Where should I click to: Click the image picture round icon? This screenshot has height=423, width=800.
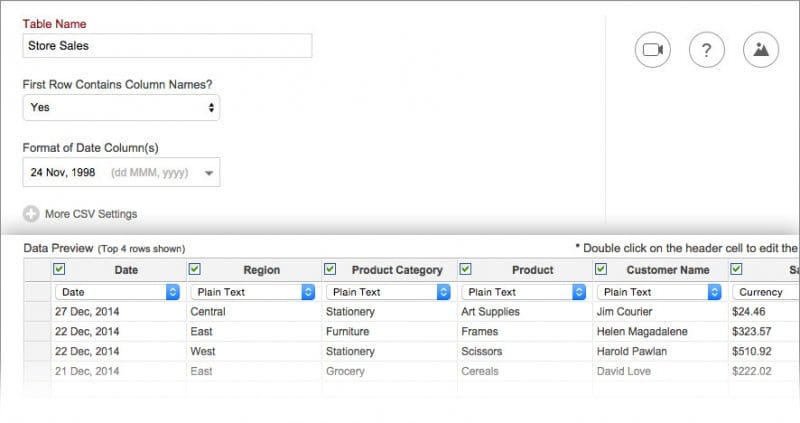[x=760, y=51]
